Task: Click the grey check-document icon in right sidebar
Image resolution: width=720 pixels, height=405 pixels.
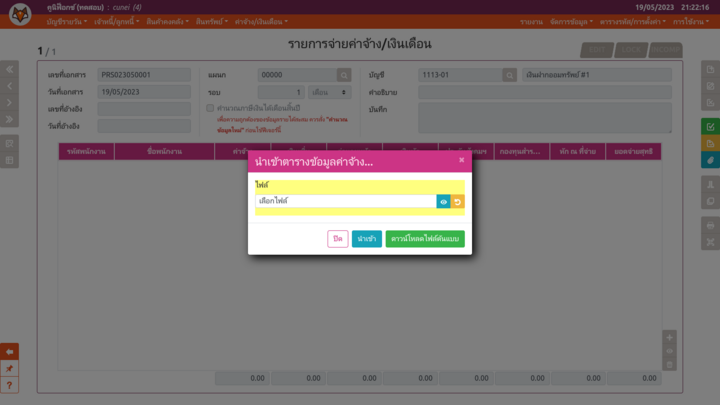Action: (710, 102)
